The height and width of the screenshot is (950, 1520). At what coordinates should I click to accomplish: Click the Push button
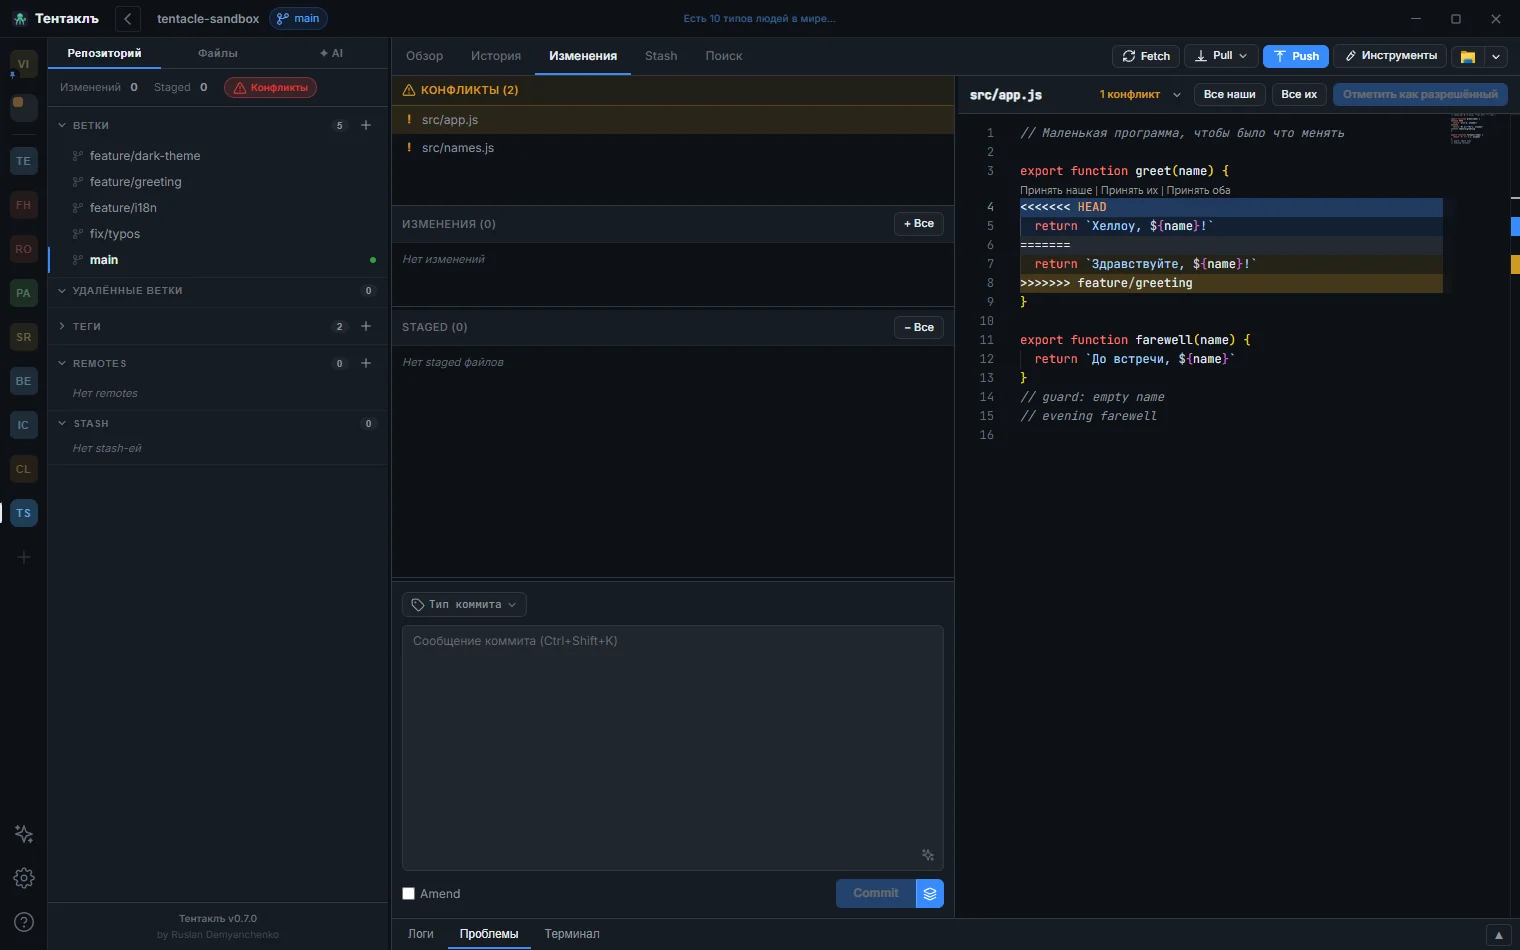coord(1295,56)
